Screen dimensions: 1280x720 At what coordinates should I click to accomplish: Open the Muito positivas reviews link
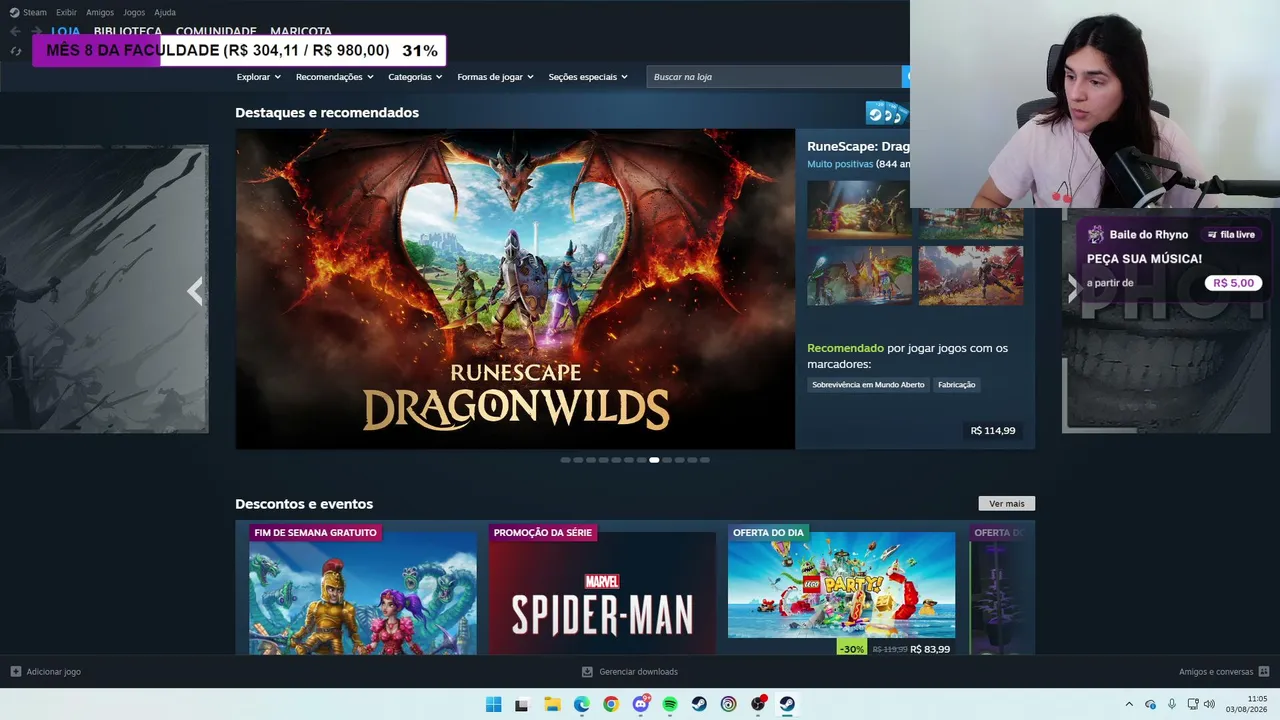pos(840,164)
